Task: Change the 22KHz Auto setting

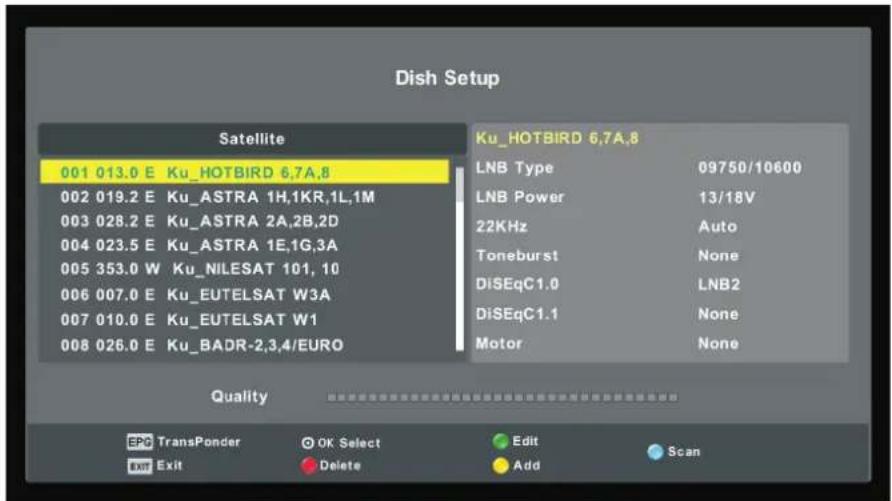Action: (x=718, y=226)
